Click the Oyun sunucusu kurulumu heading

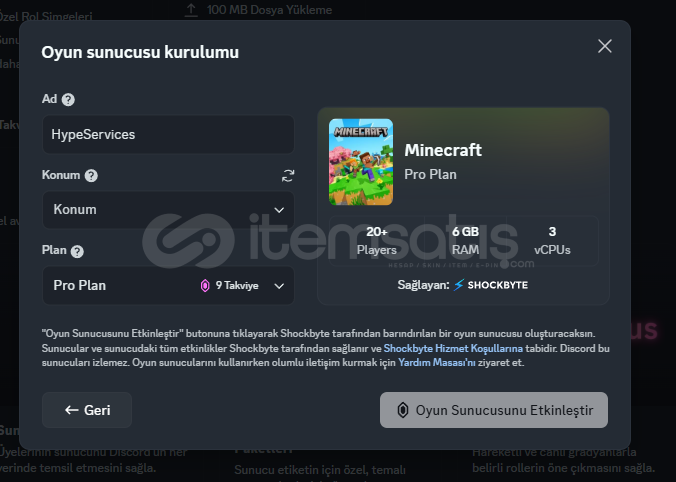[x=140, y=52]
